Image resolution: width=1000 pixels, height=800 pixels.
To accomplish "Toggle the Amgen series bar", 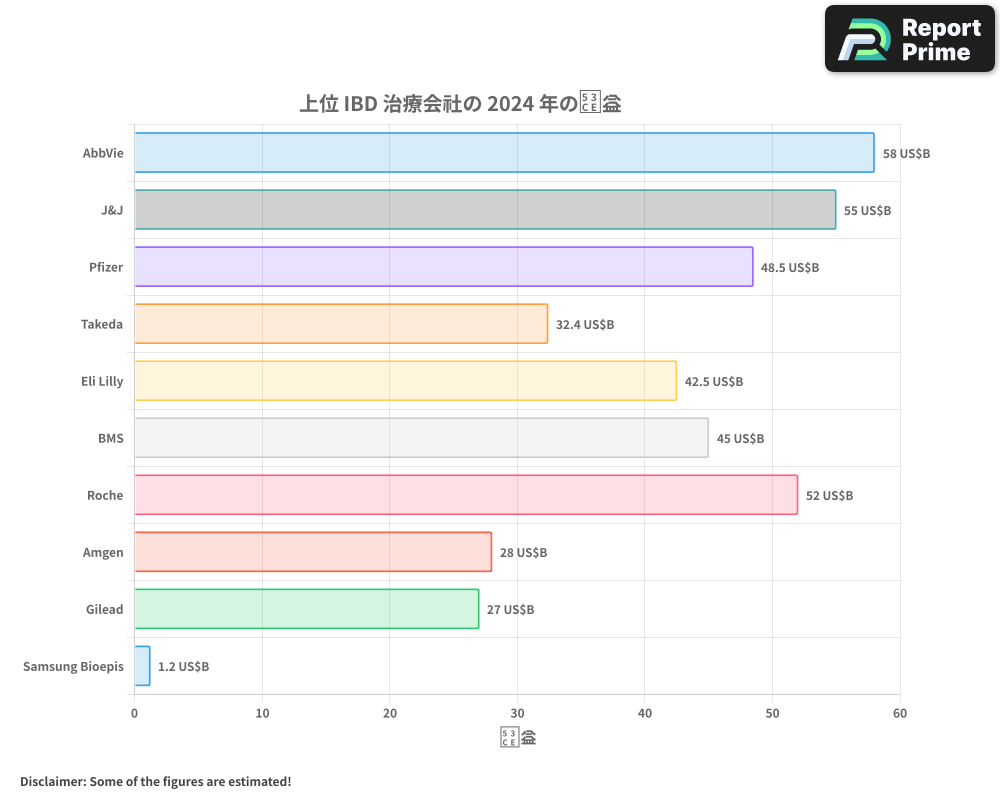I will (x=310, y=552).
